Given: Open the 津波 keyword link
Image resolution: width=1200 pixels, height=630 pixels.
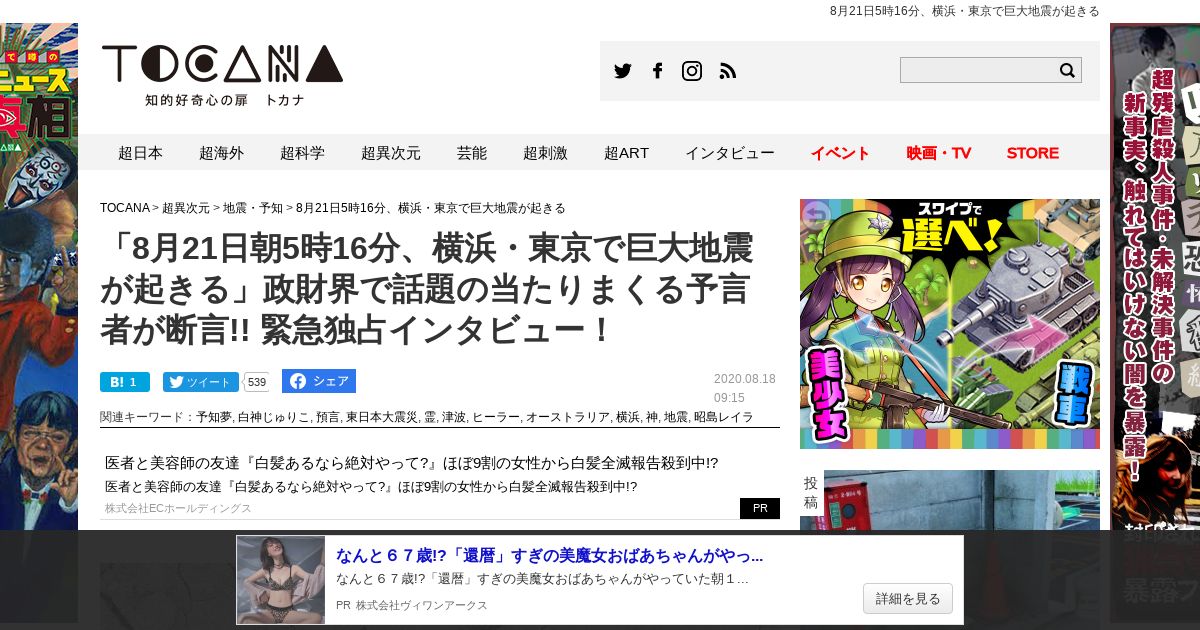Looking at the screenshot, I should click(x=453, y=417).
